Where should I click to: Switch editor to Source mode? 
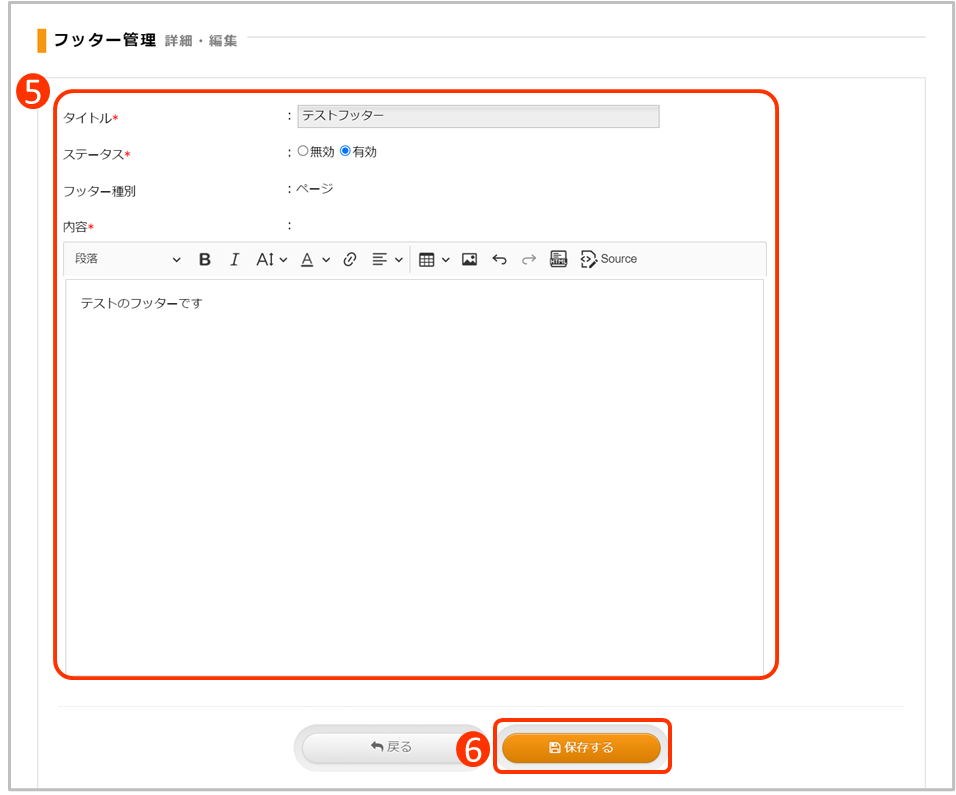pos(609,259)
